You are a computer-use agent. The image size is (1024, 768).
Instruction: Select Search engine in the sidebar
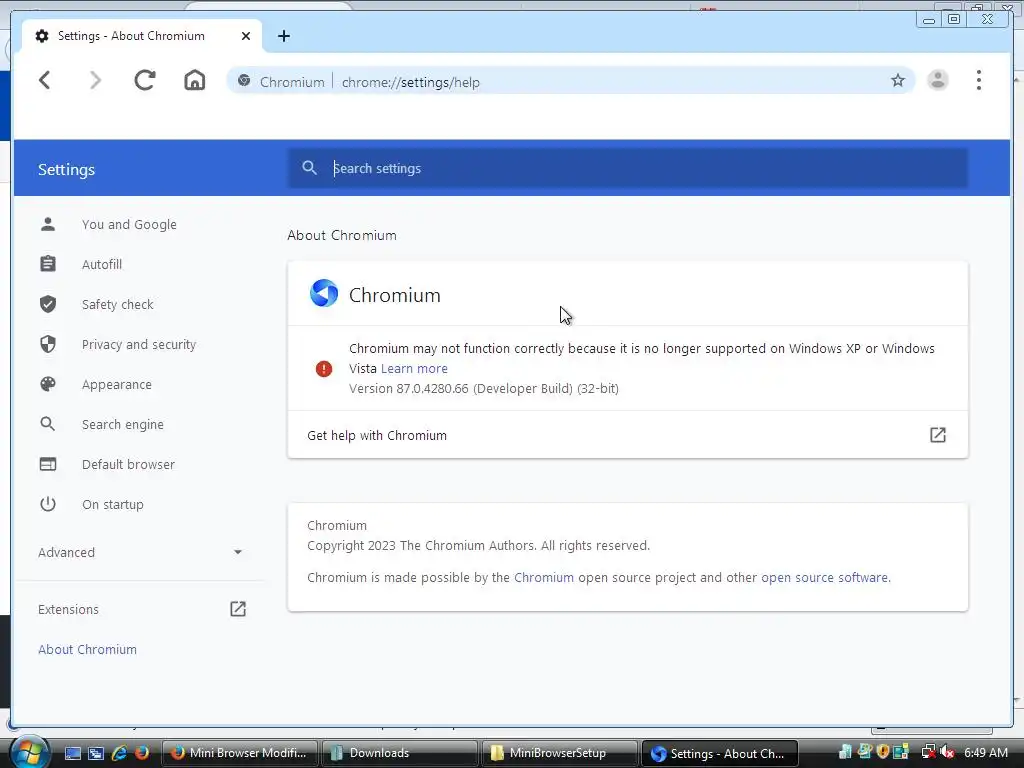click(123, 424)
